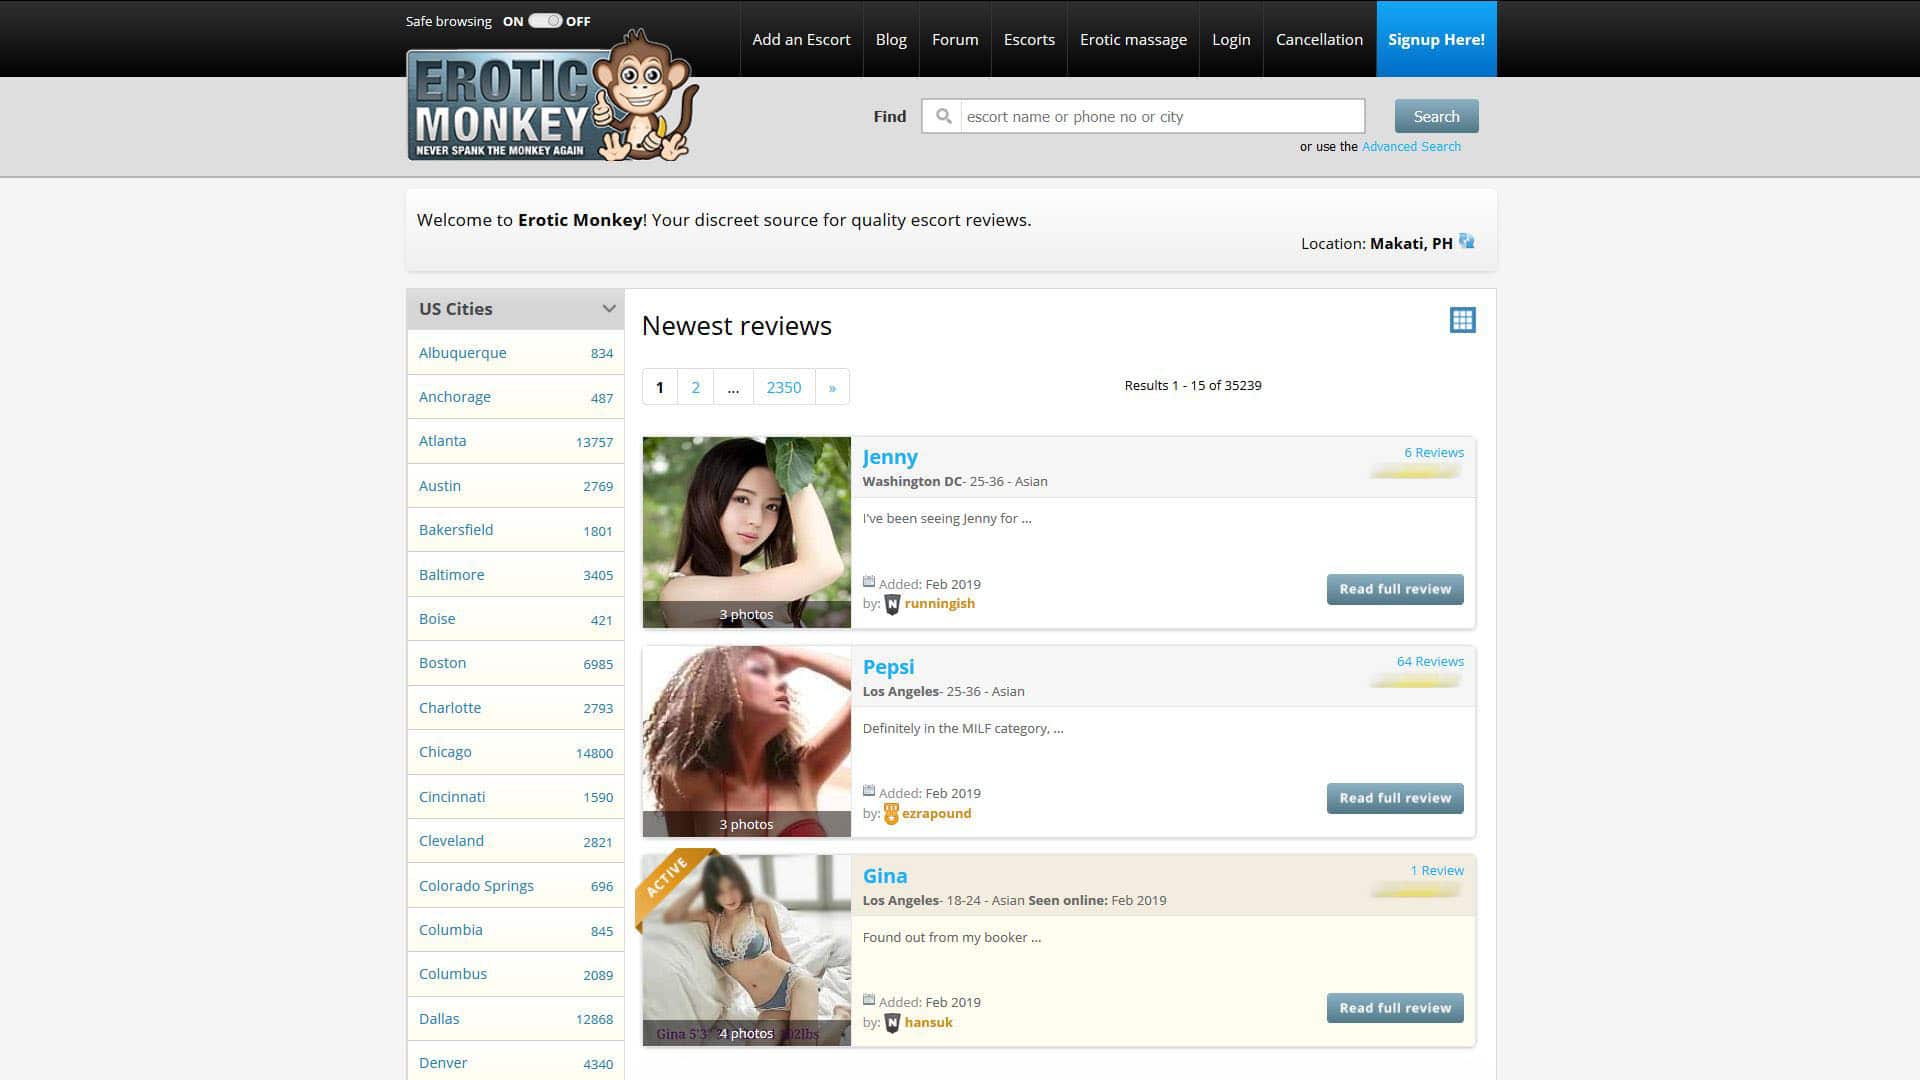Click calendar icon beside Jenny's added date
The image size is (1920, 1080).
click(869, 582)
